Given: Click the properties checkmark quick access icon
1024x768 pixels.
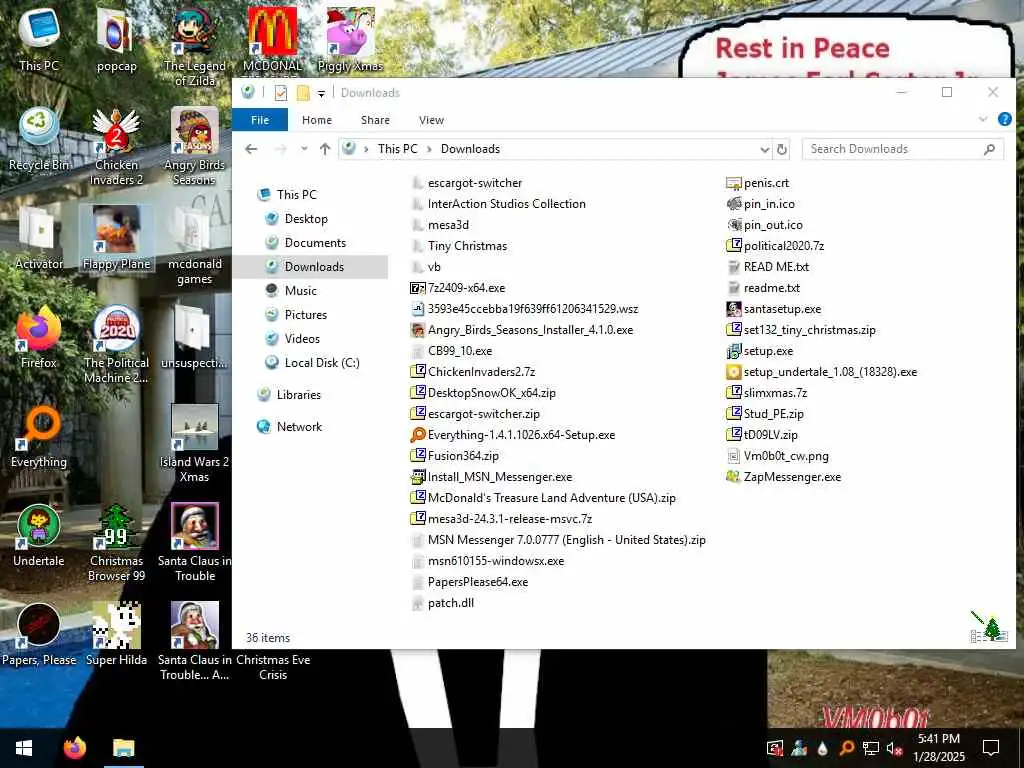Looking at the screenshot, I should [281, 93].
